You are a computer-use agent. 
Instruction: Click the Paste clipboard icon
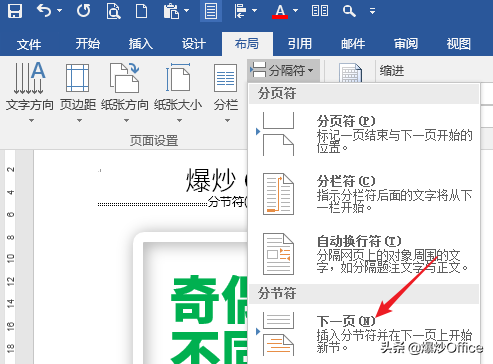click(171, 11)
